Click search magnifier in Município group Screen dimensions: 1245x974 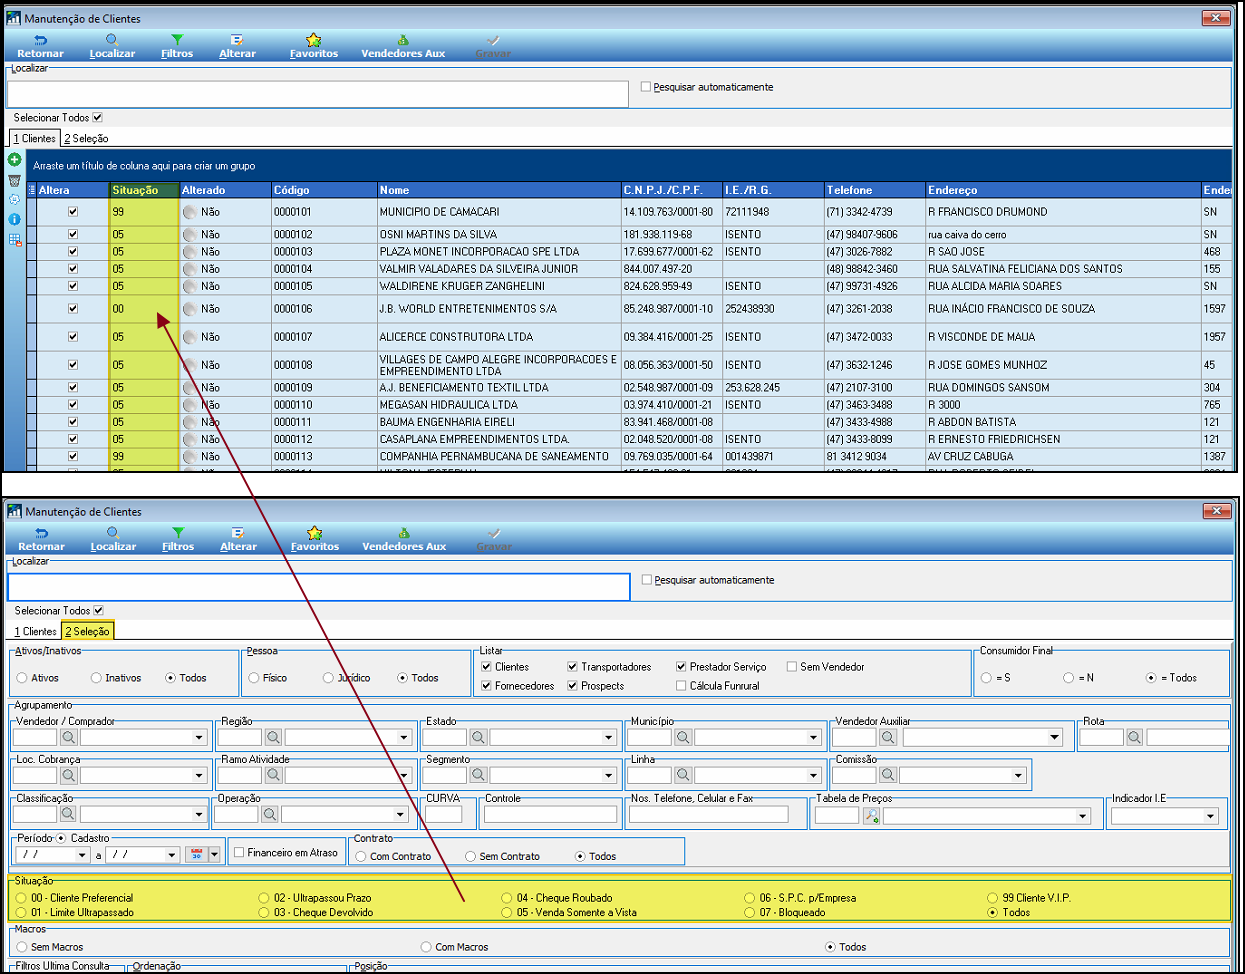click(682, 737)
